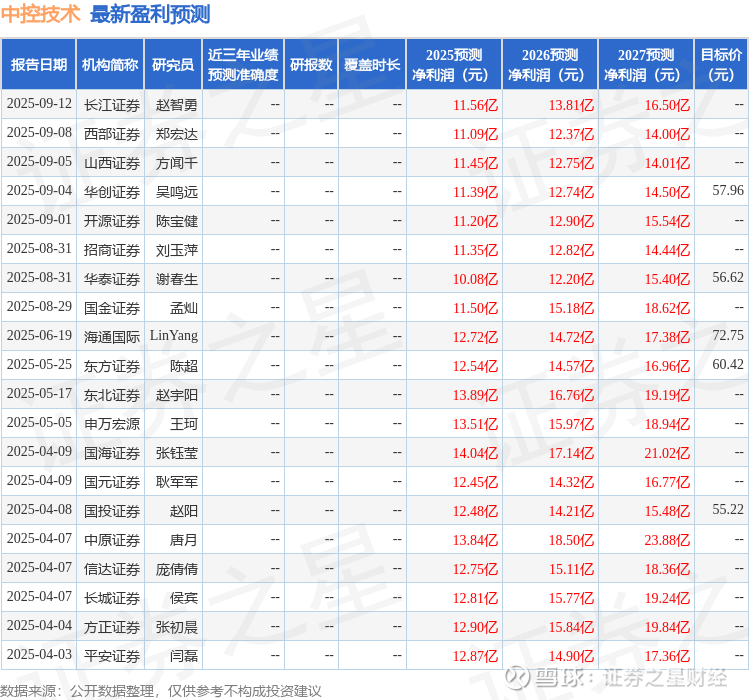Select the 长江证券 institution cell
The height and width of the screenshot is (700, 749).
[x=112, y=105]
